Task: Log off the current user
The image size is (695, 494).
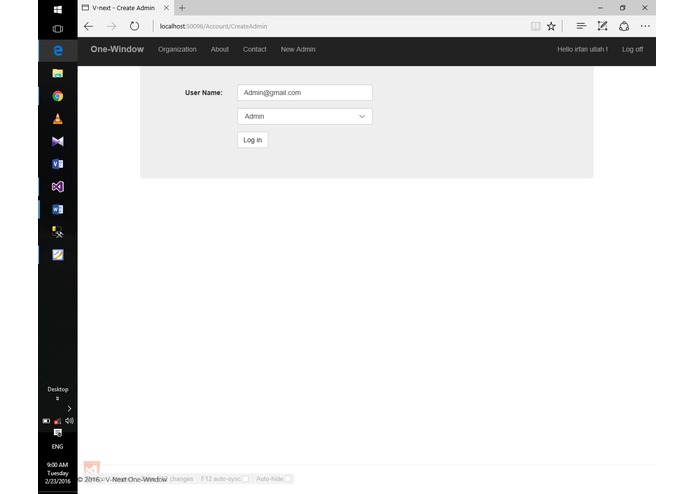Action: click(x=633, y=49)
